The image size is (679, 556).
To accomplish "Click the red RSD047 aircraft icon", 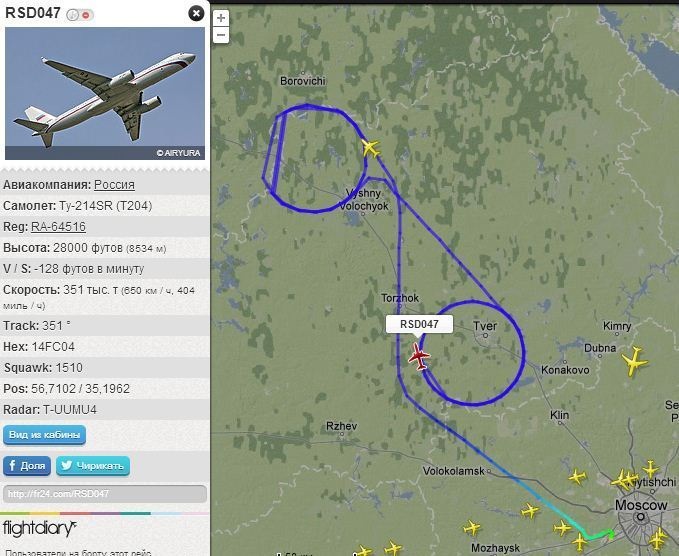I will [419, 356].
